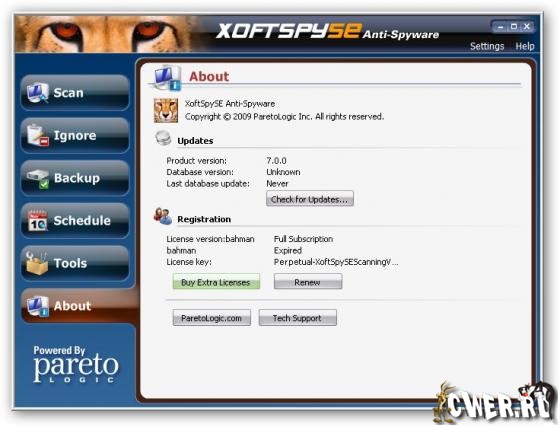
Task: Open the ParetoLogic.com website button
Action: (211, 317)
